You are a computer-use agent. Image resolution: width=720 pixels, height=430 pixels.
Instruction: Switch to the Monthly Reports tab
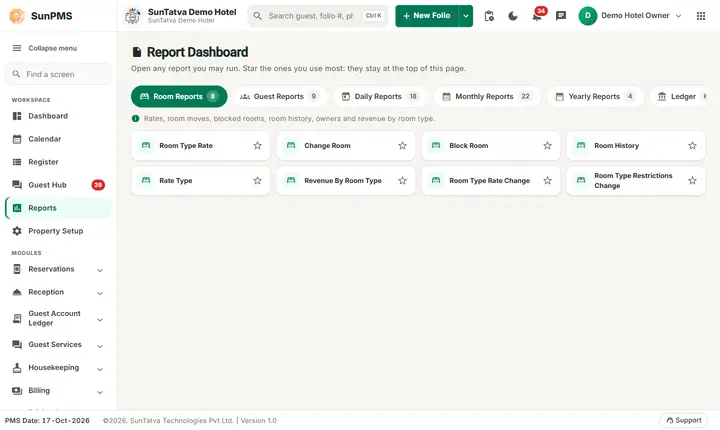(x=487, y=96)
